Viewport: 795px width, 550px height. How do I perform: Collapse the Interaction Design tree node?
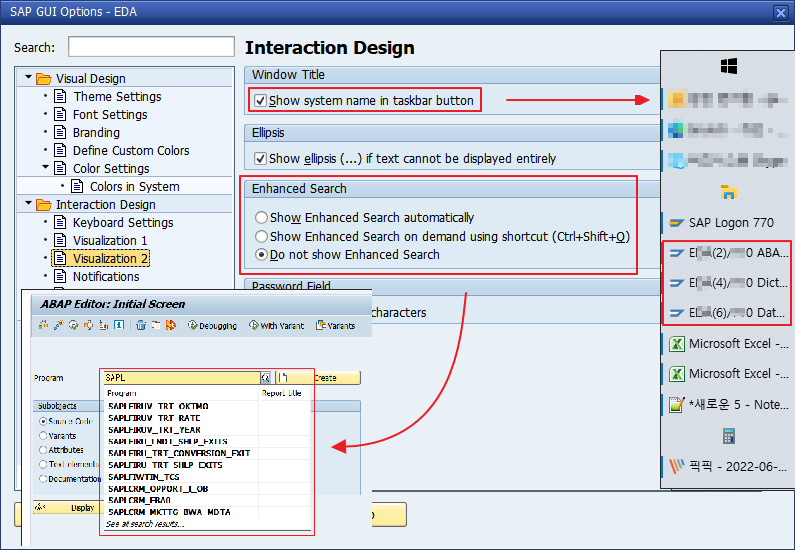[28, 203]
